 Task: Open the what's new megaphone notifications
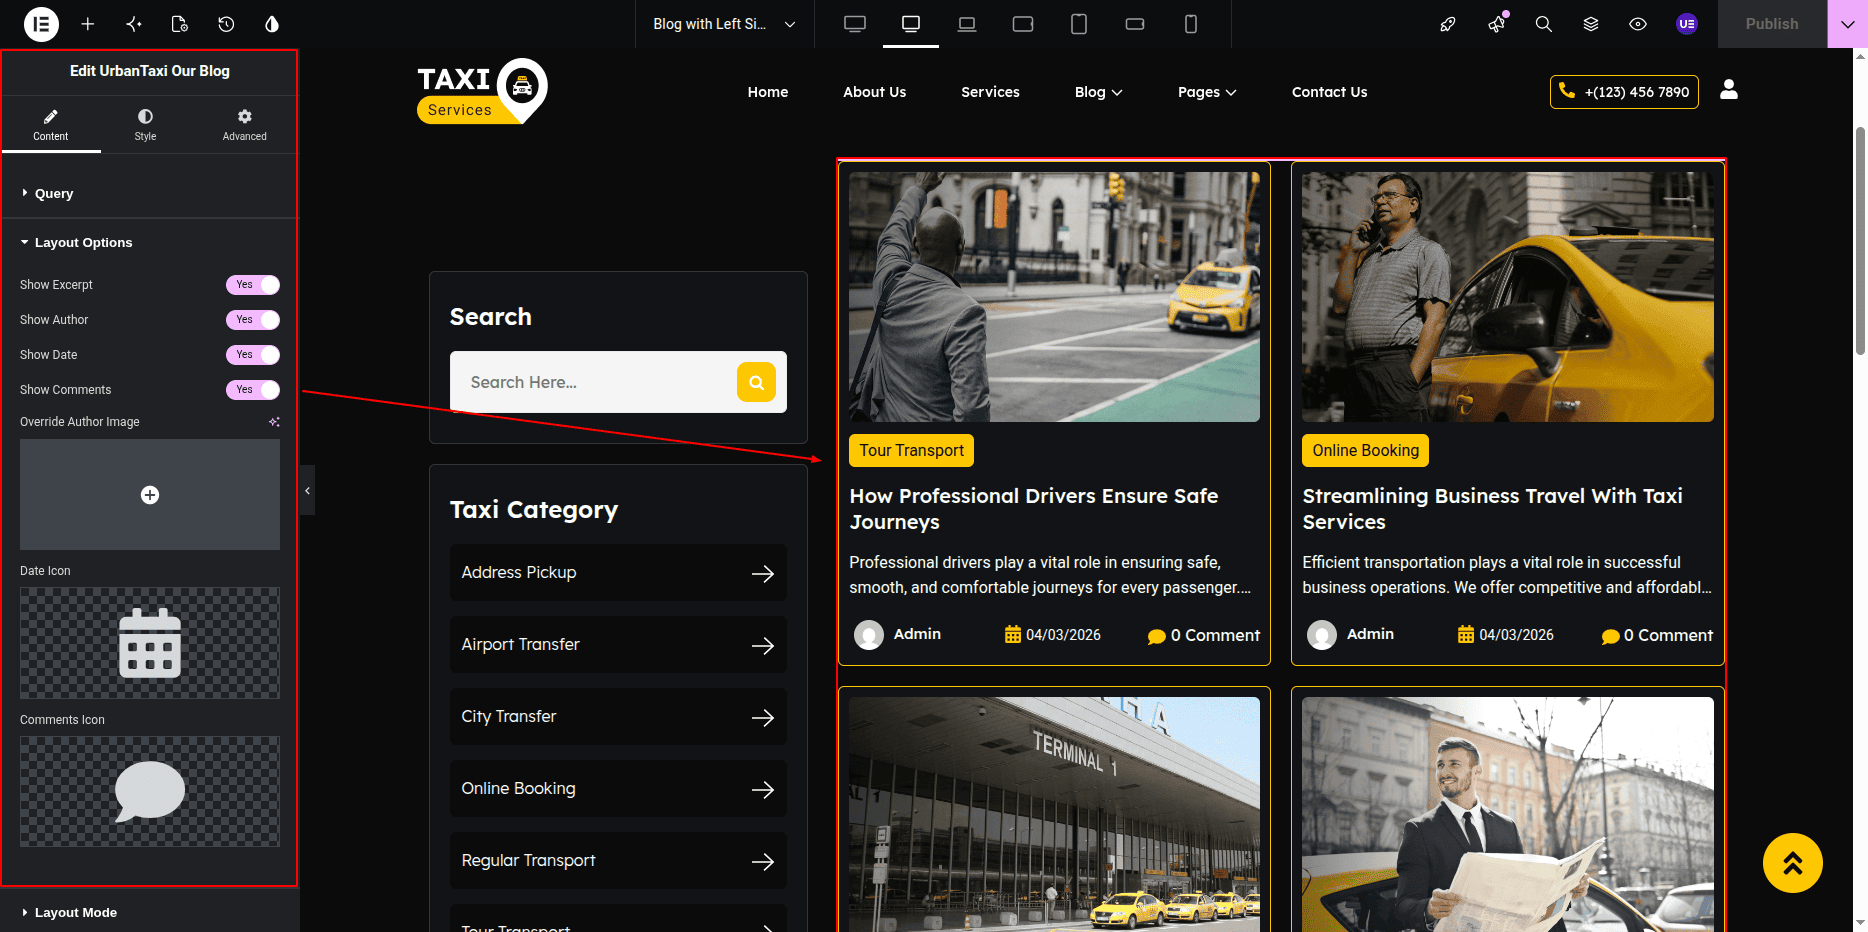pyautogui.click(x=1497, y=24)
